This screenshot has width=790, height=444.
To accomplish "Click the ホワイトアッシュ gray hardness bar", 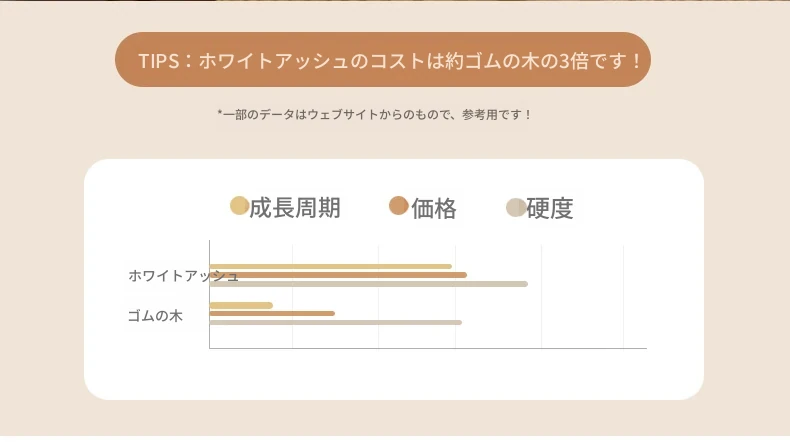I will tap(368, 284).
